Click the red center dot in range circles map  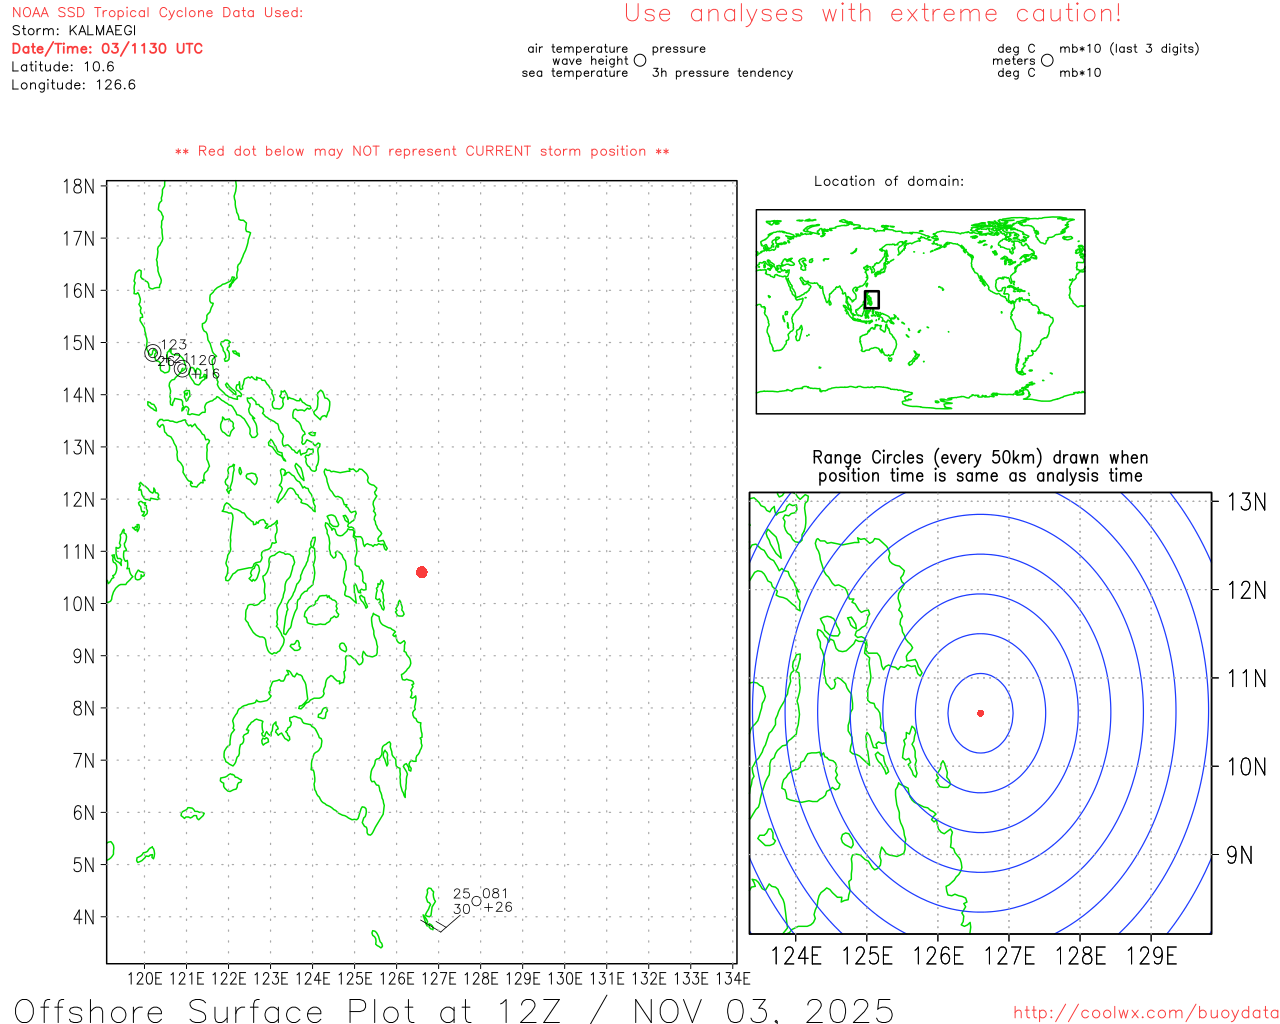click(980, 713)
